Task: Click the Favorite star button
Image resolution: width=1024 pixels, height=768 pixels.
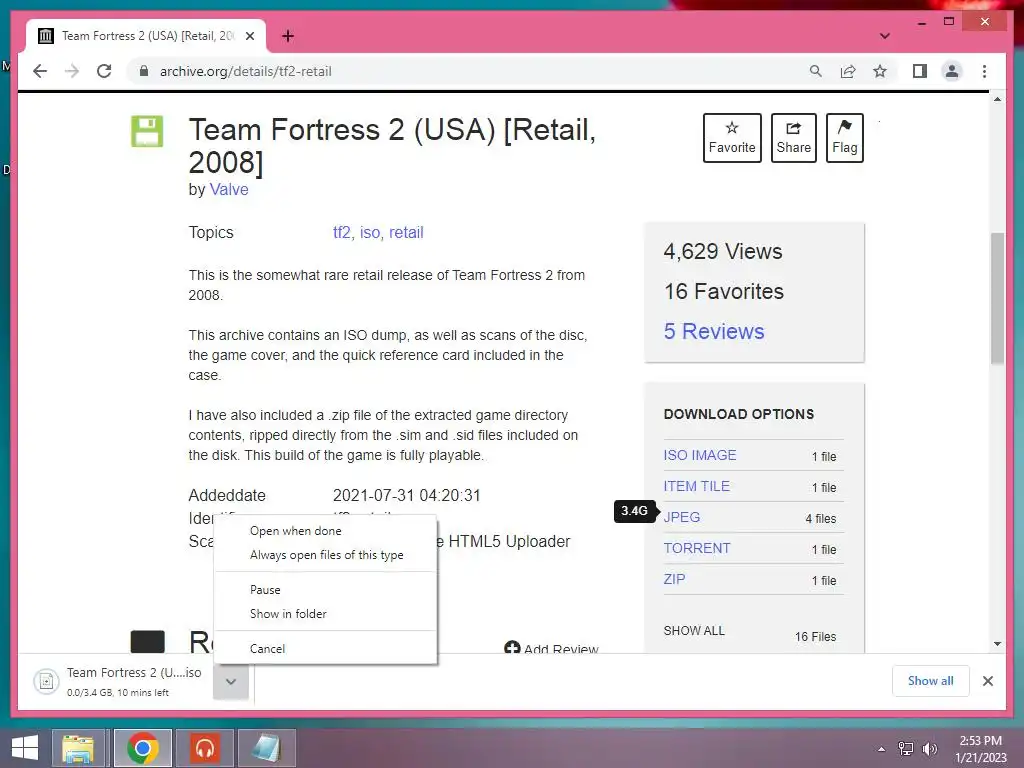Action: pos(731,138)
